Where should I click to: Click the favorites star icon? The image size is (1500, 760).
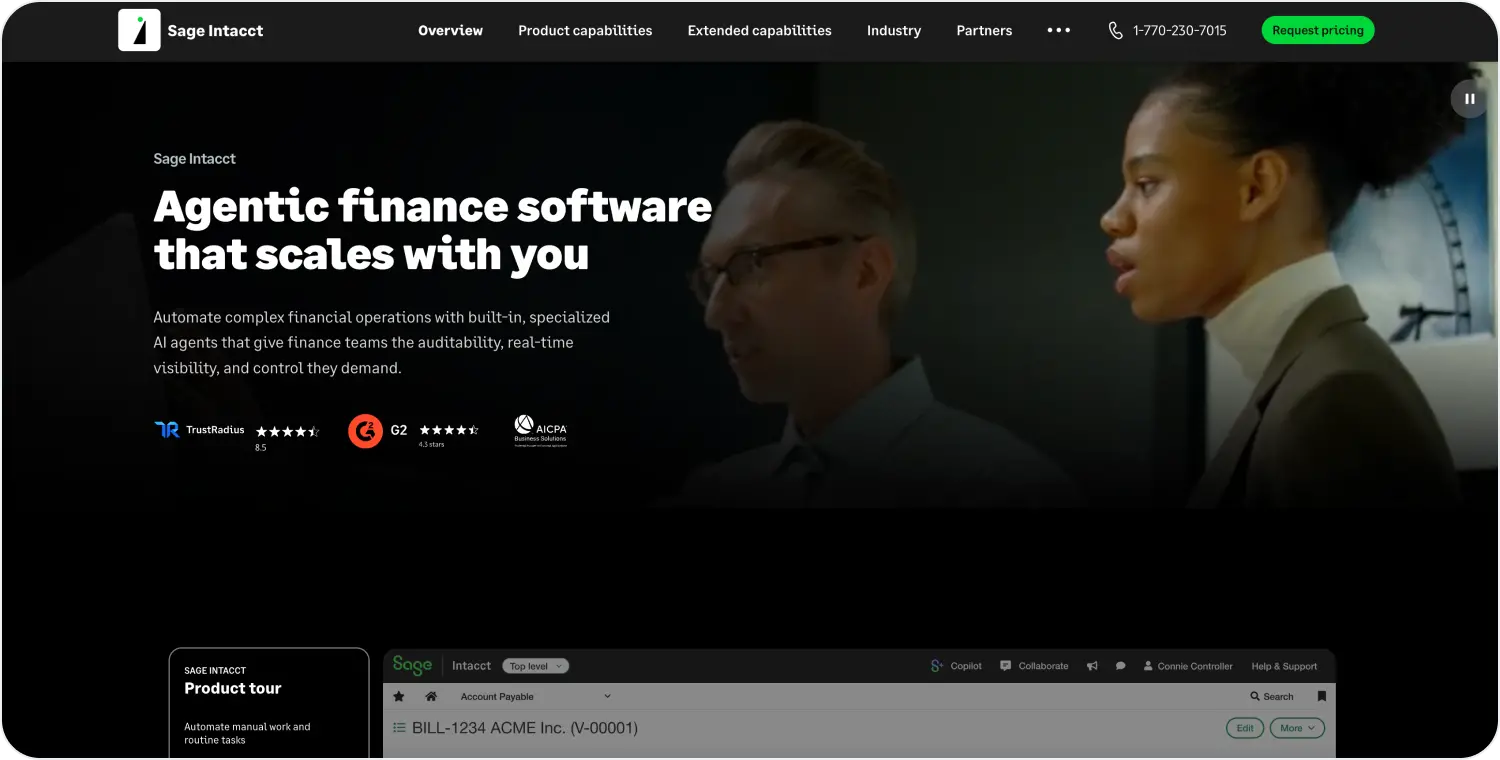tap(399, 696)
